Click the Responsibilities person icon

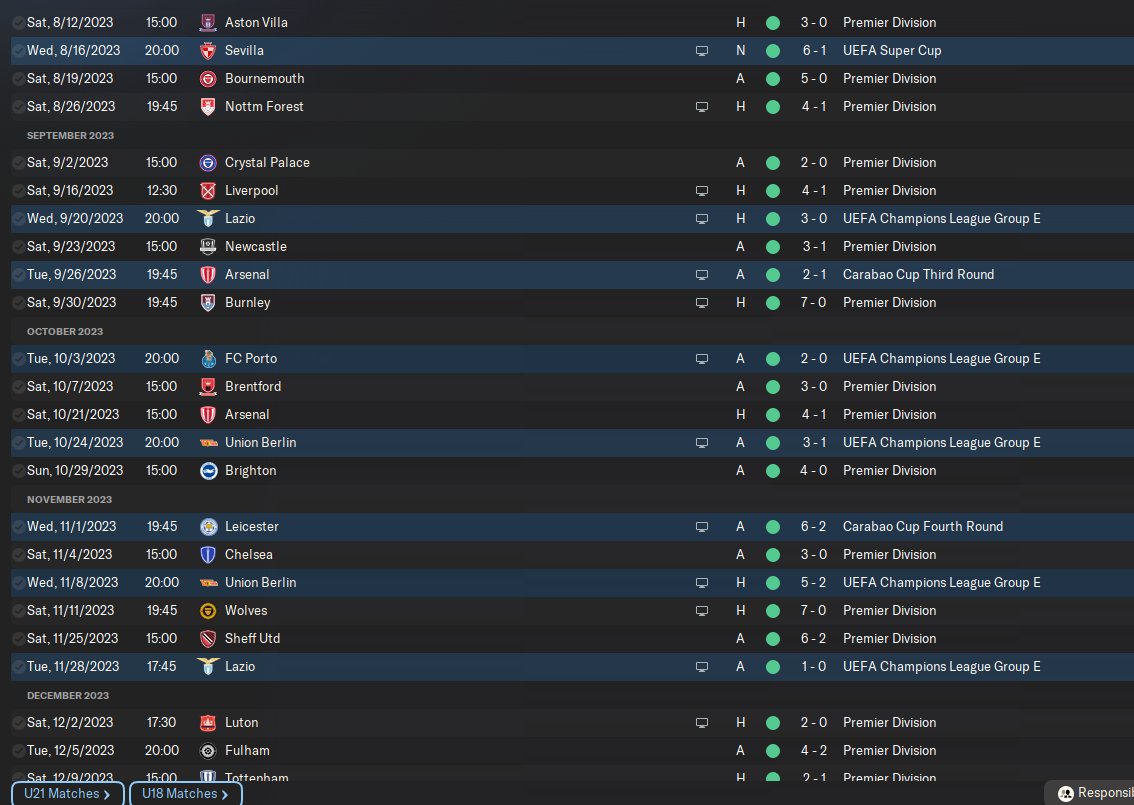[1066, 793]
